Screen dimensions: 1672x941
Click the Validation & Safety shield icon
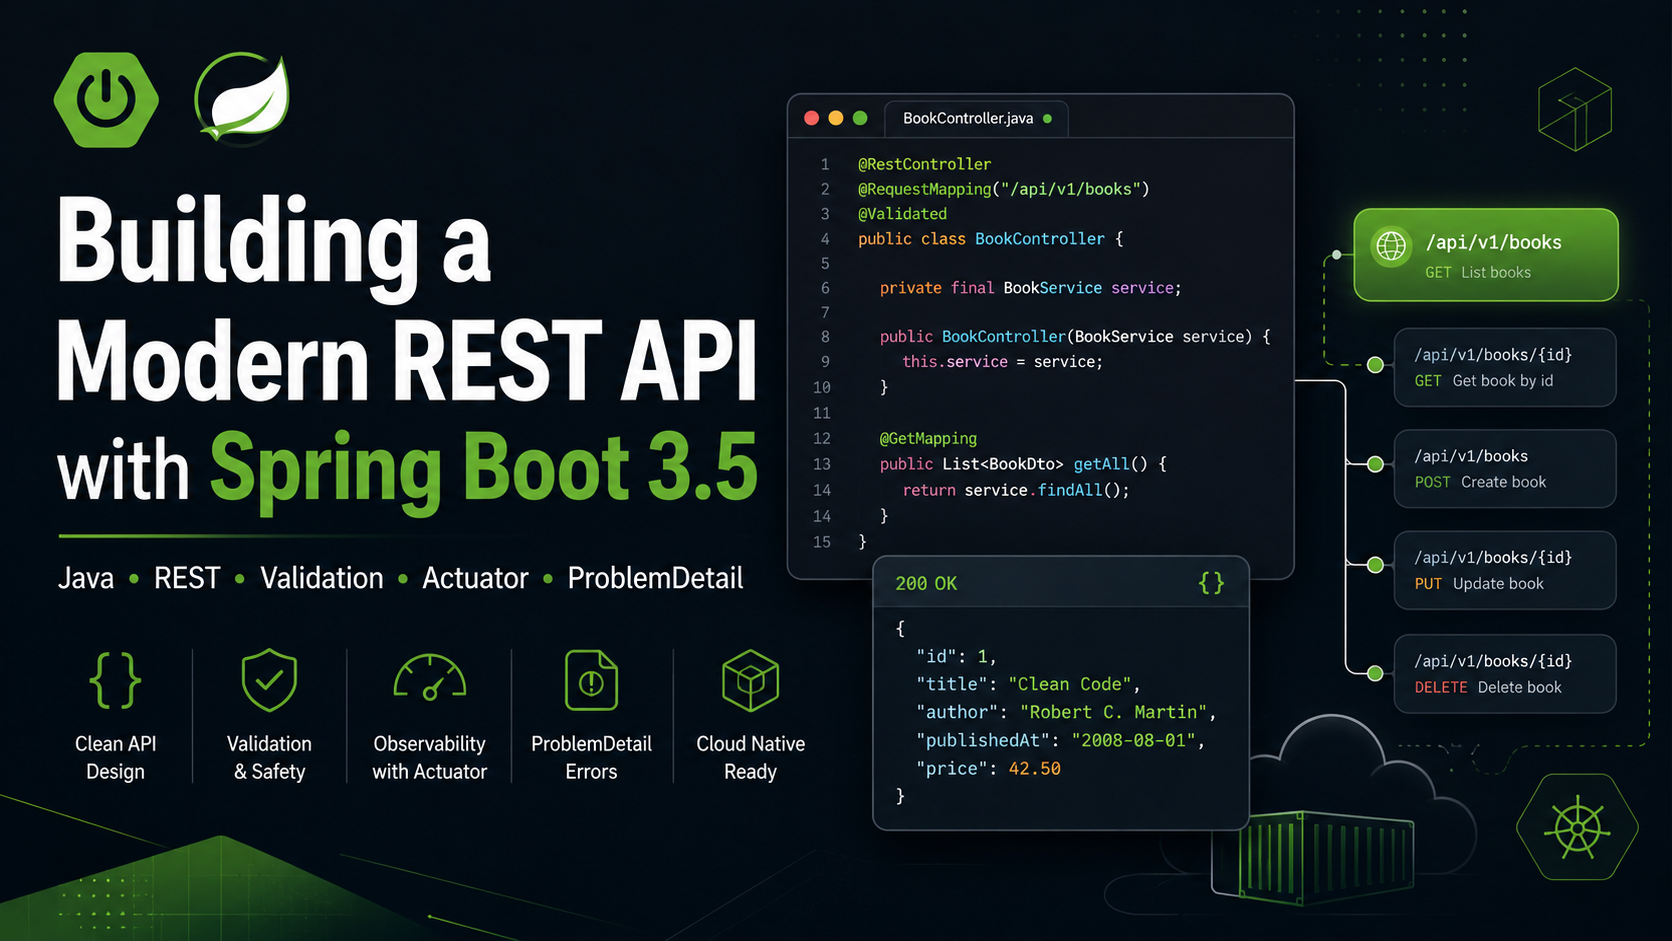pyautogui.click(x=269, y=680)
